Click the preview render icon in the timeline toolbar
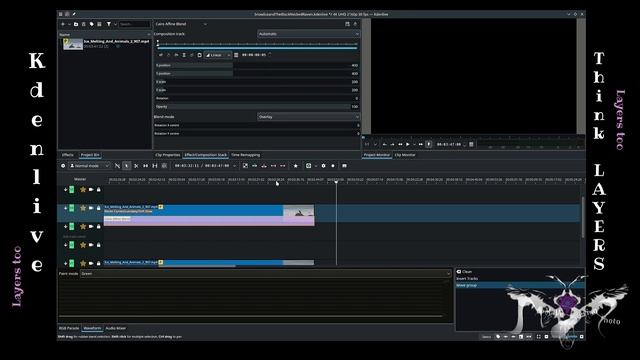Viewport: 640px width, 360px height. [x=309, y=166]
